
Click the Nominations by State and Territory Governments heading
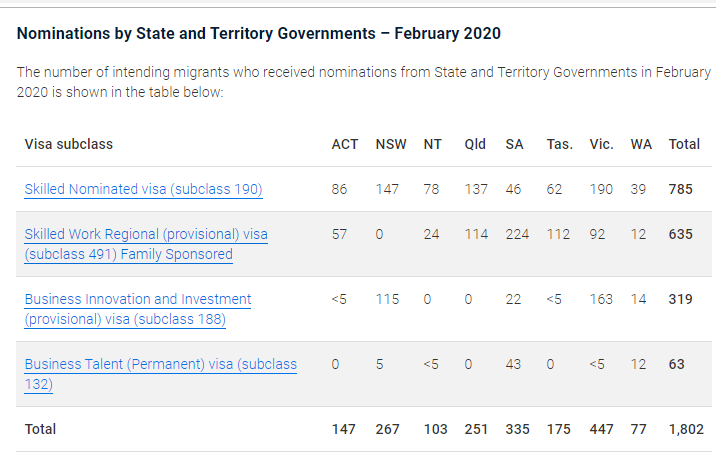258,33
